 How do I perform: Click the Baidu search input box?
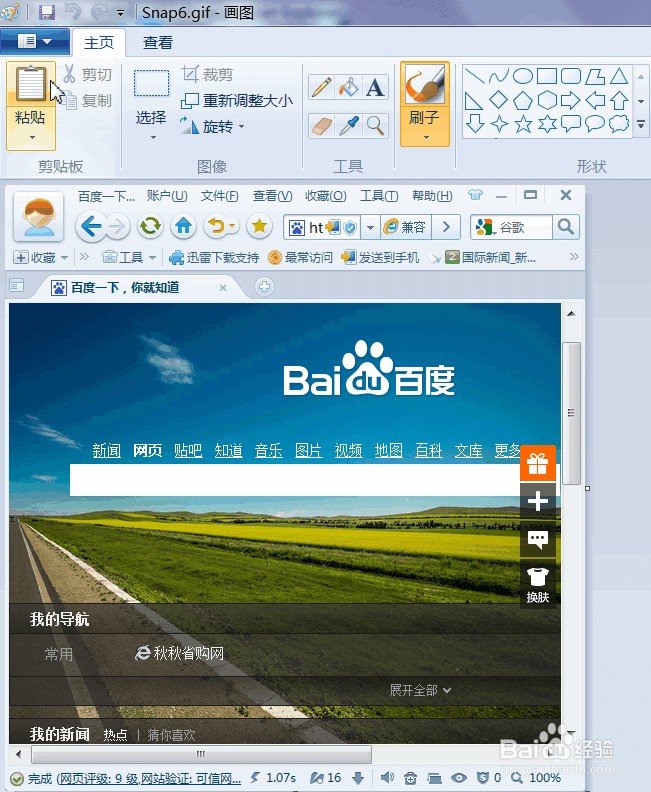point(295,479)
